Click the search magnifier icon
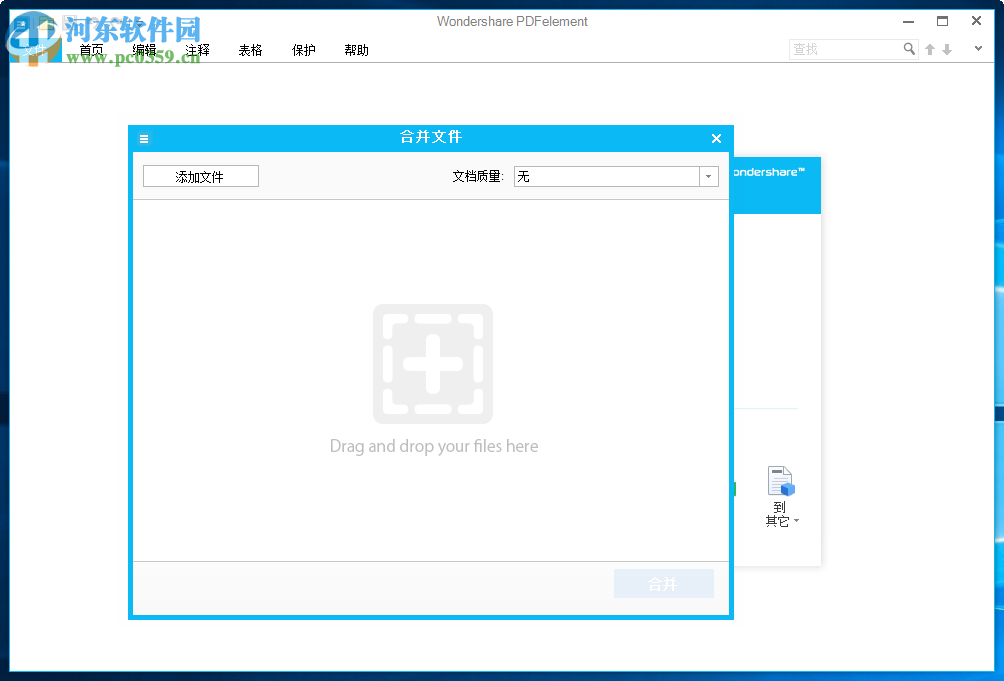 (x=909, y=48)
